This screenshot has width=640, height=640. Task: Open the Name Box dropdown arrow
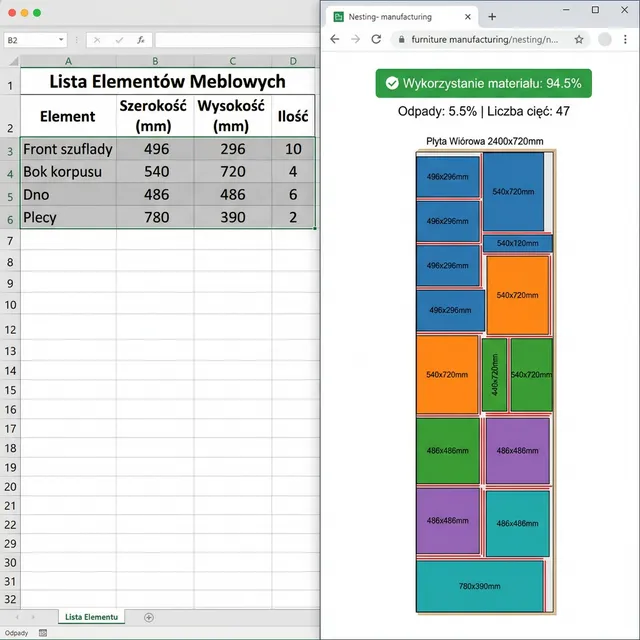(x=61, y=40)
